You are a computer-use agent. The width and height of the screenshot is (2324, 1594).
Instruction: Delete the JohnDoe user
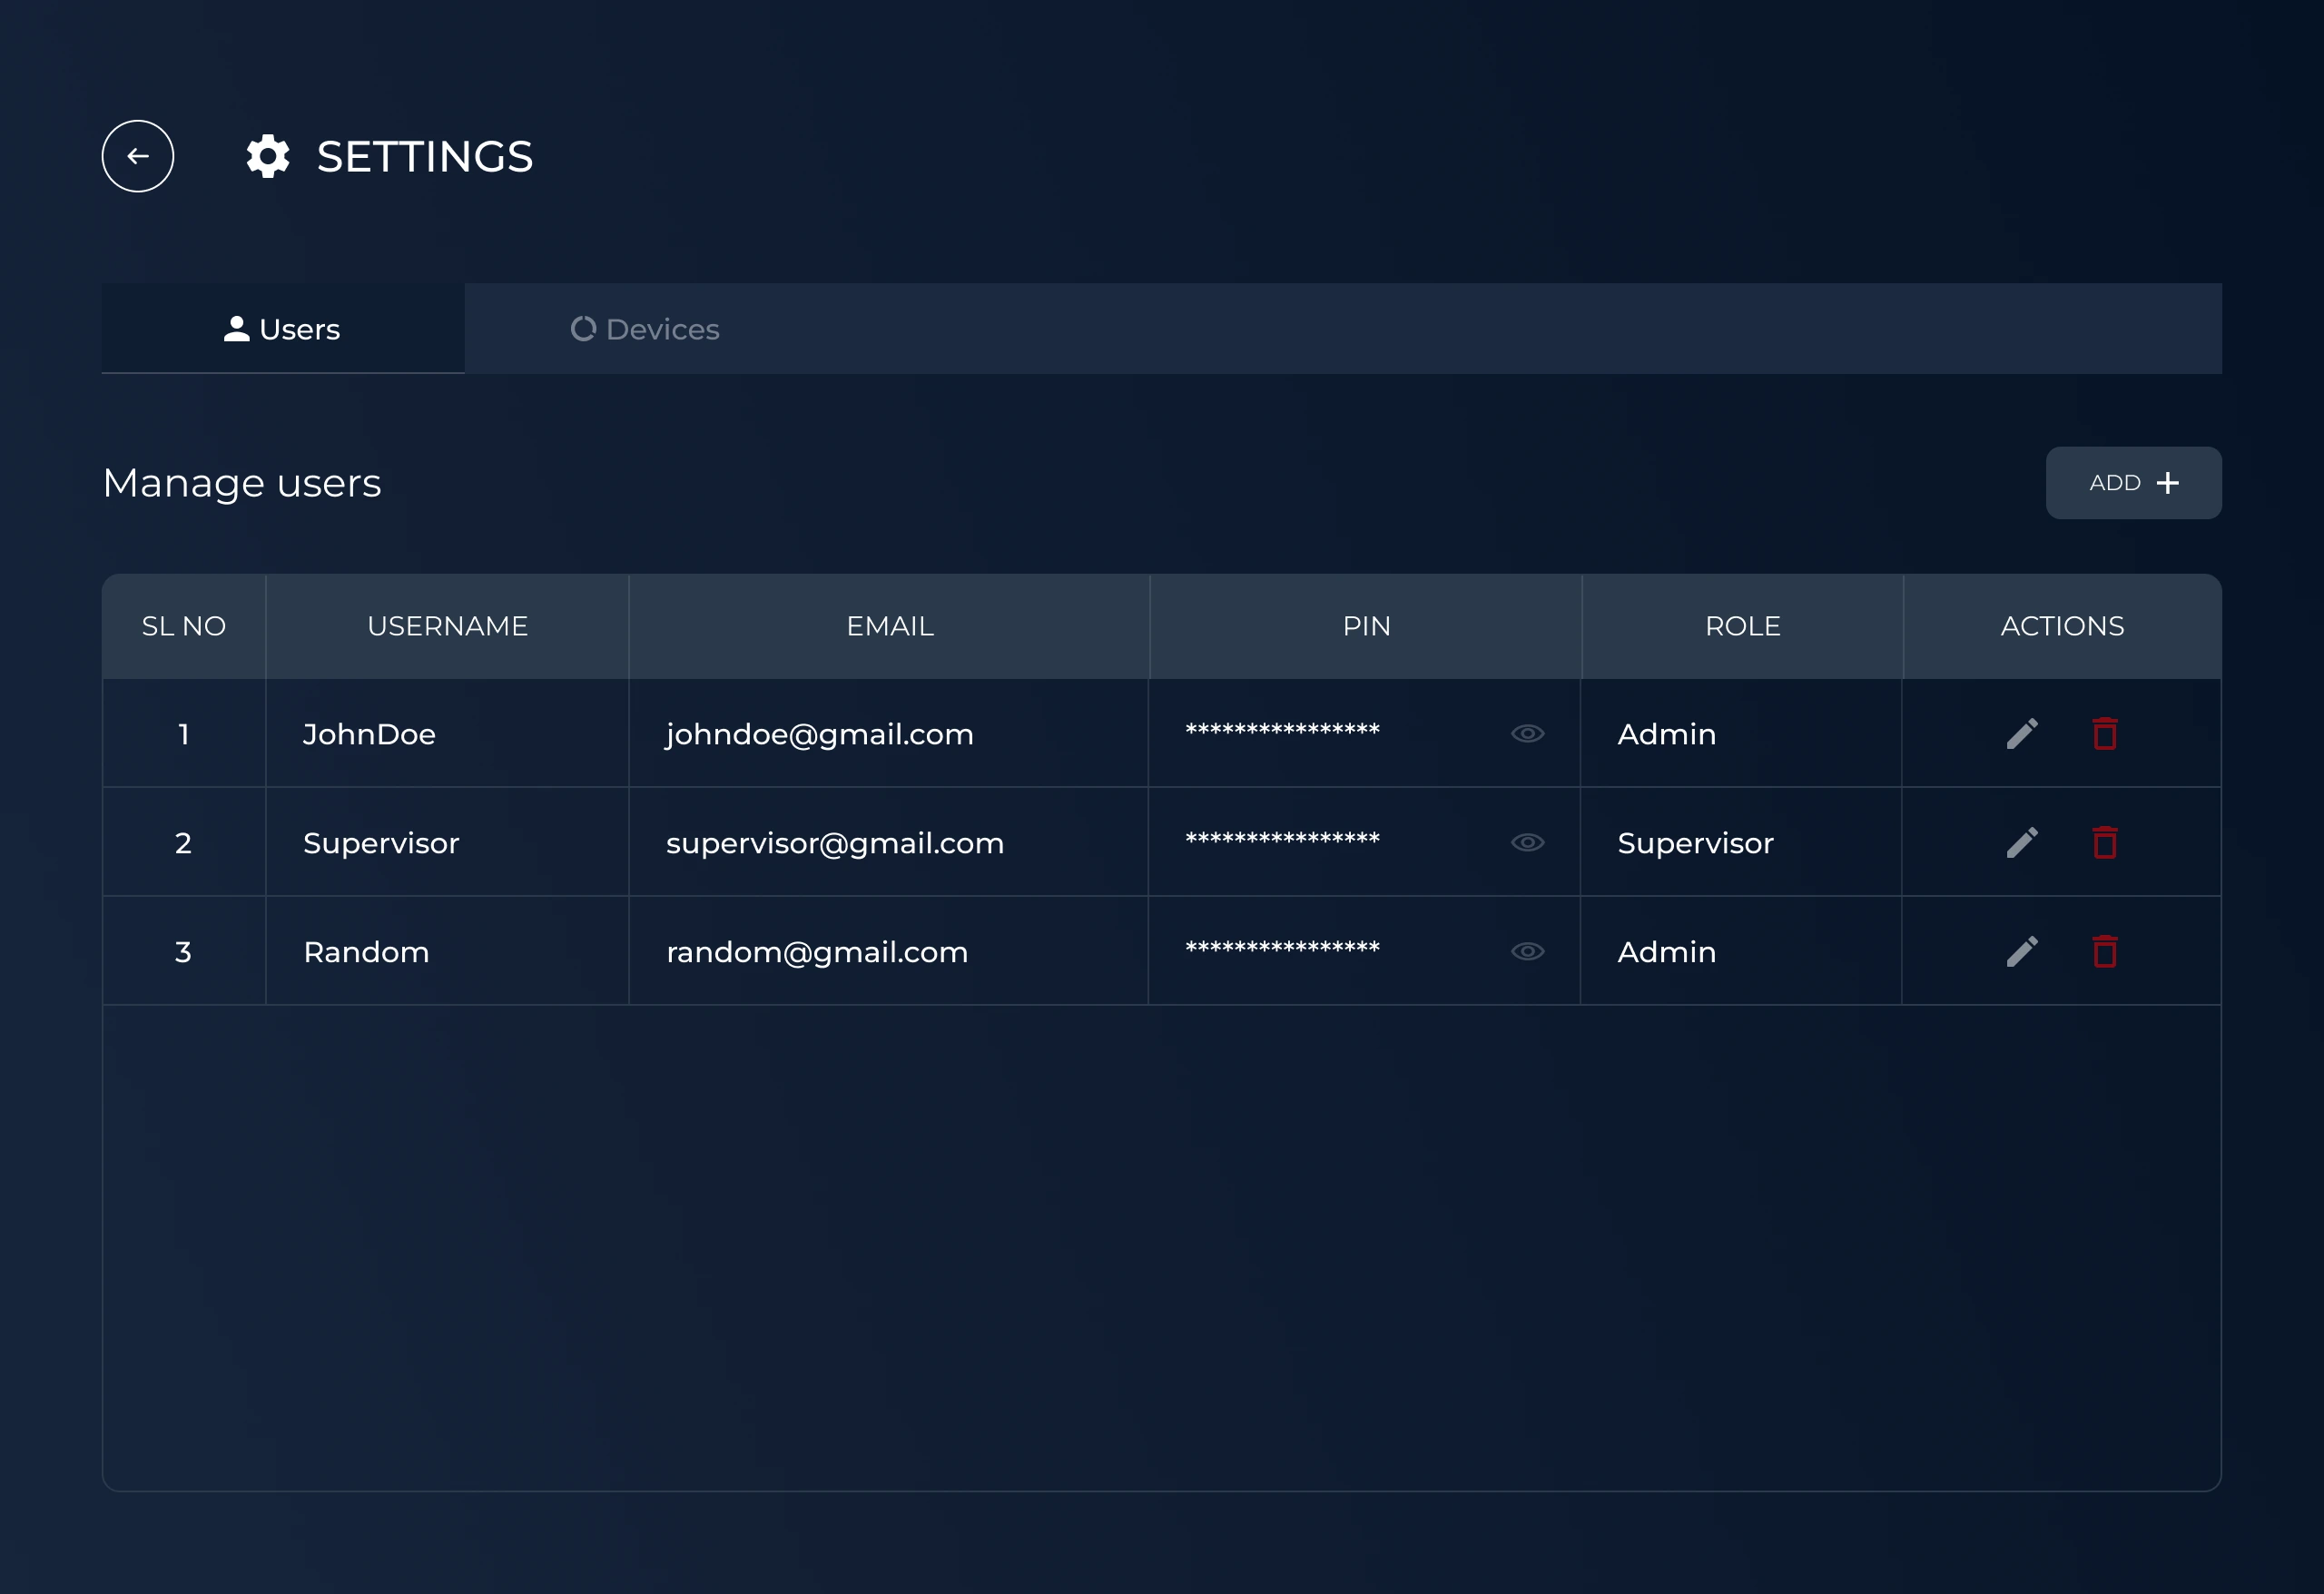pyautogui.click(x=2105, y=733)
